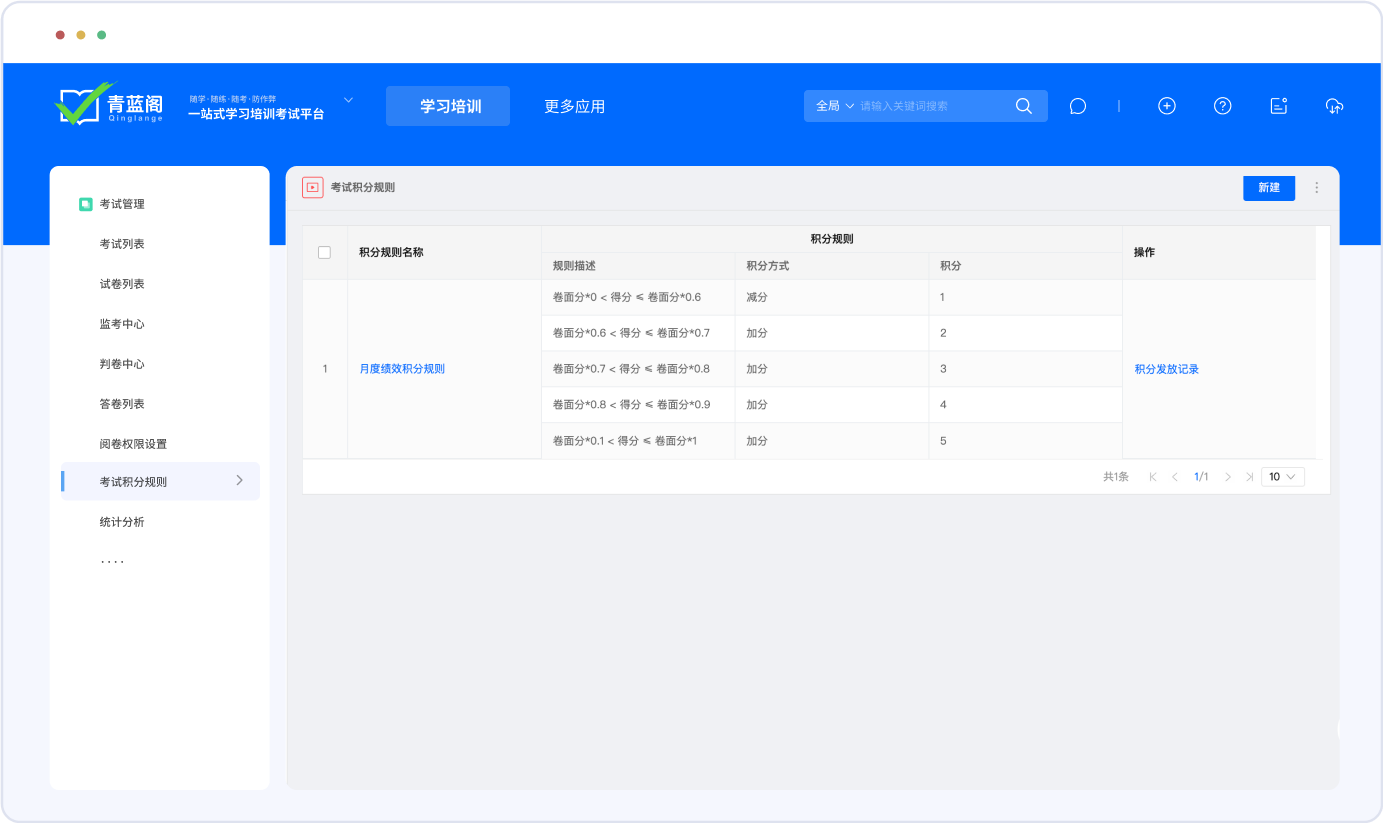This screenshot has height=823, width=1383.
Task: Click the 新建 button
Action: tap(1268, 188)
